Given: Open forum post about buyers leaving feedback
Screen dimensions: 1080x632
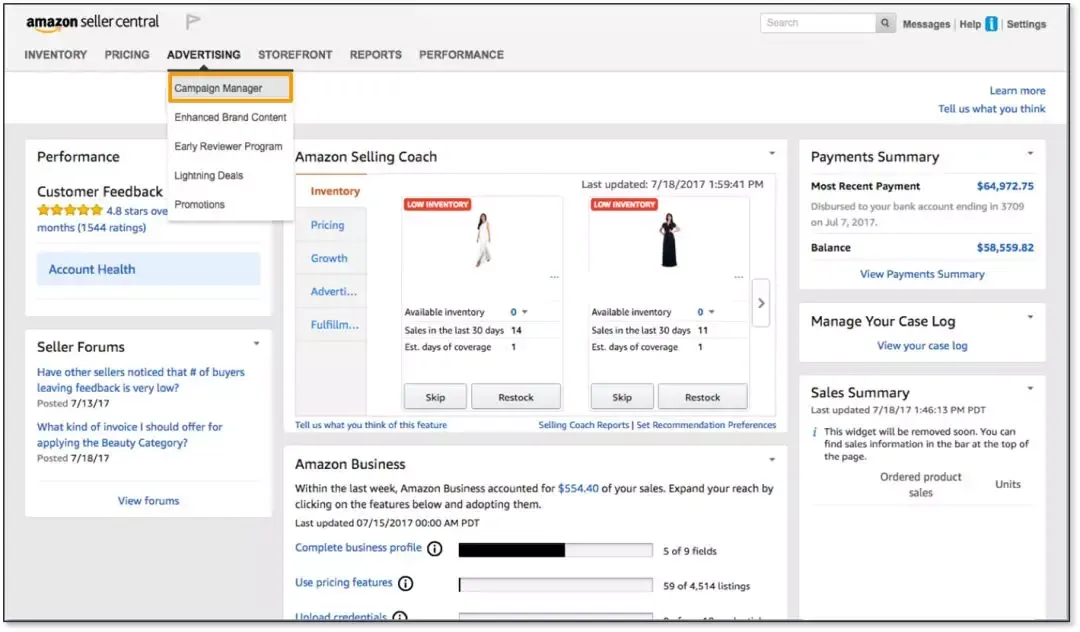Looking at the screenshot, I should tap(141, 380).
